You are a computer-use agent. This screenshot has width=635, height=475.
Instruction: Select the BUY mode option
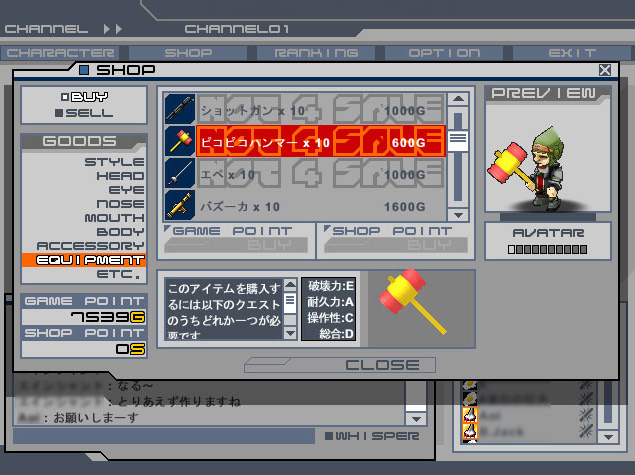pos(85,97)
